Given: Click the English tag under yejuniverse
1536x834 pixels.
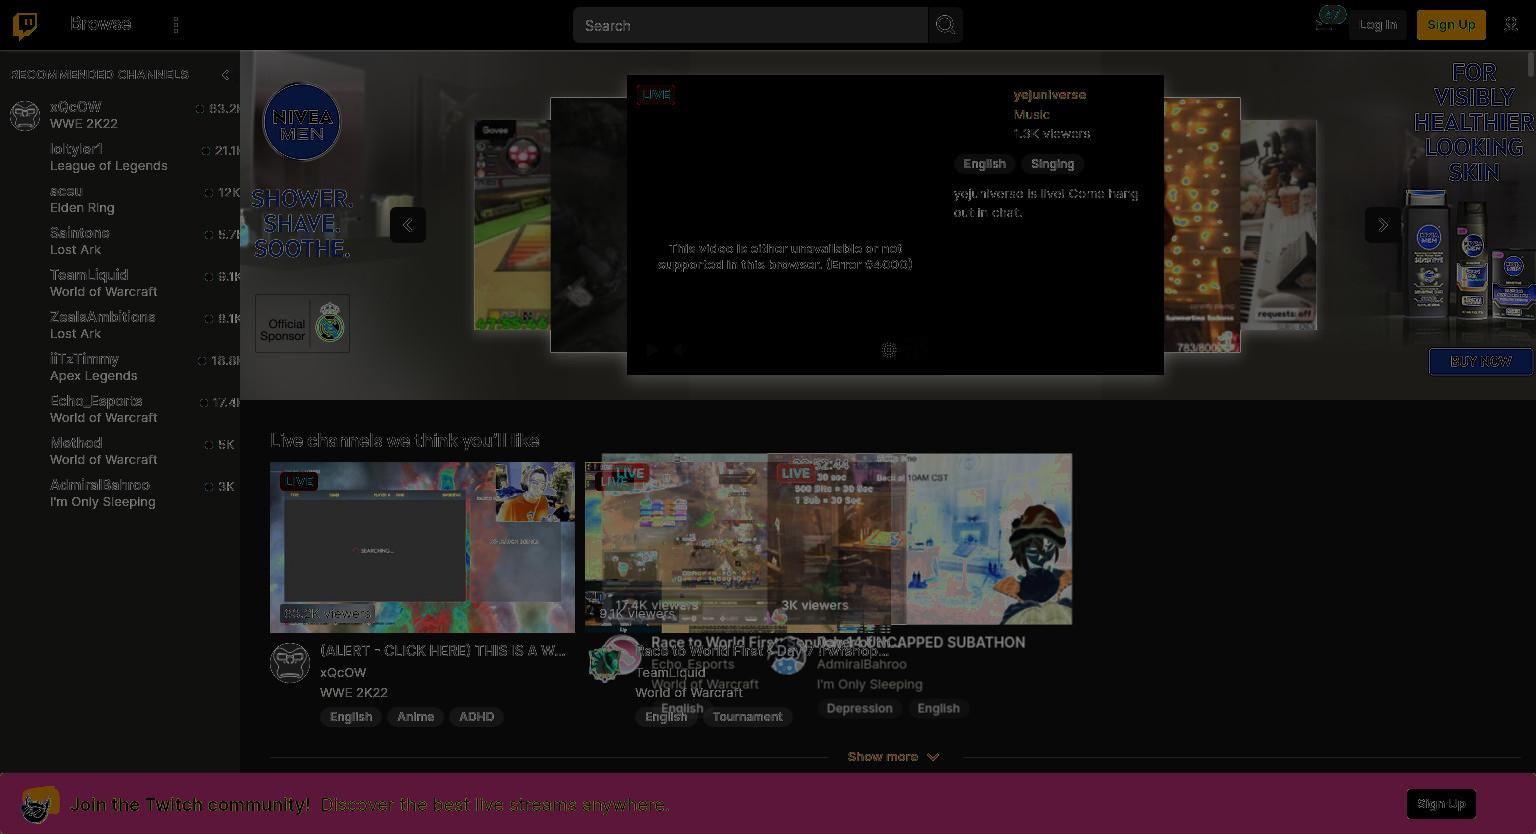Looking at the screenshot, I should tap(984, 164).
